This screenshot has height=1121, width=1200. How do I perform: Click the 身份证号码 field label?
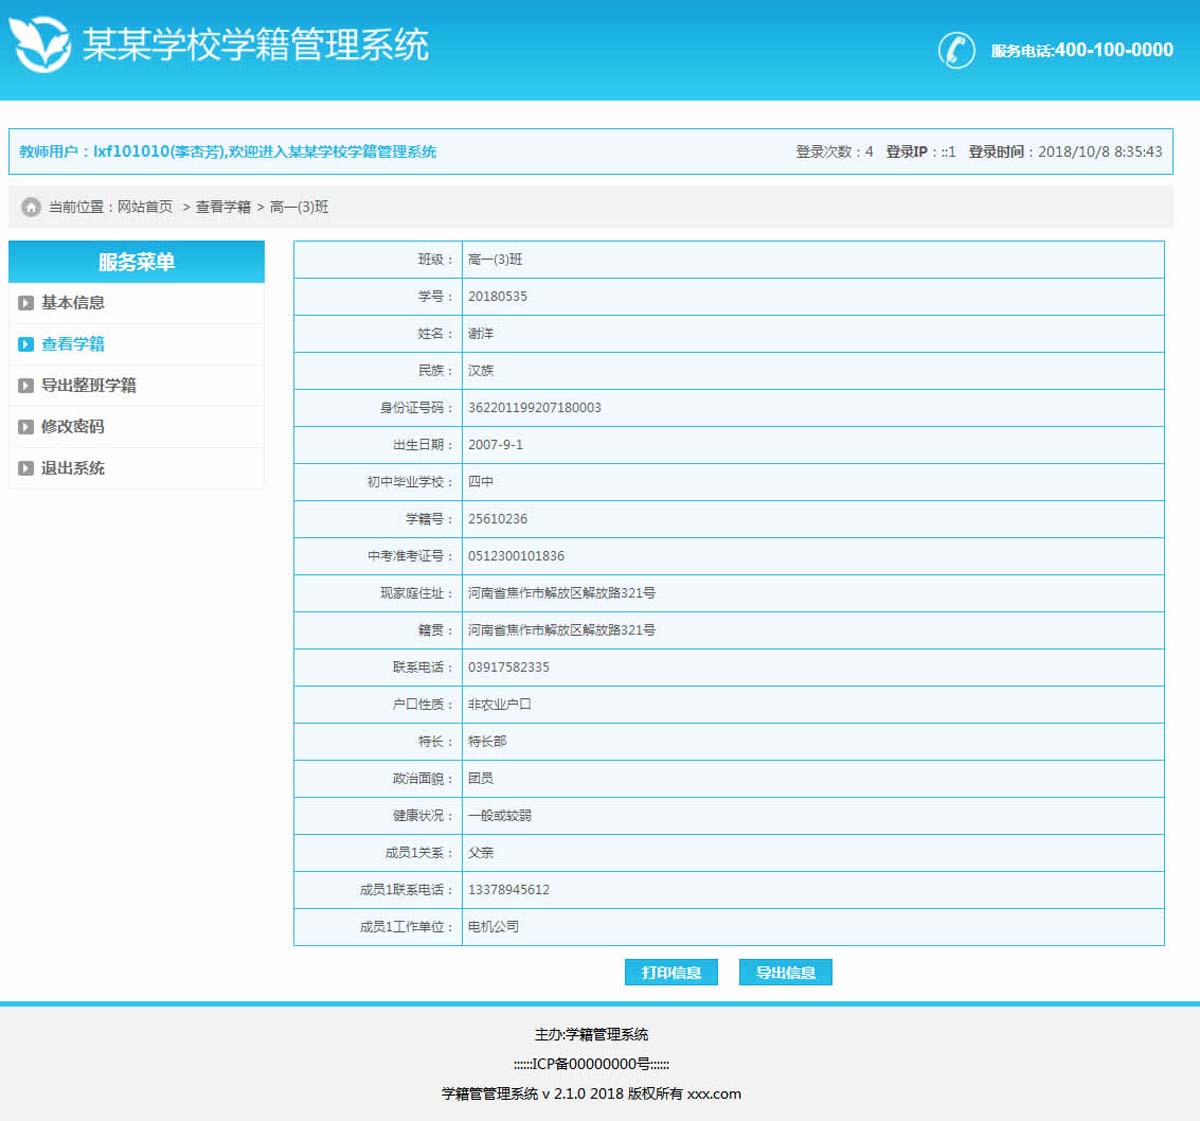coord(416,408)
